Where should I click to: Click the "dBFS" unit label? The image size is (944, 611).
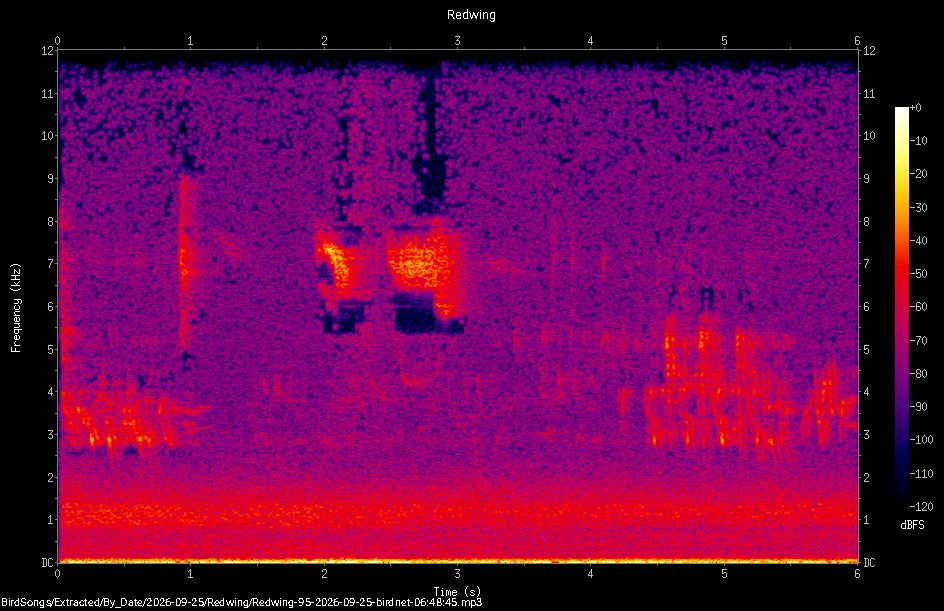[x=912, y=525]
